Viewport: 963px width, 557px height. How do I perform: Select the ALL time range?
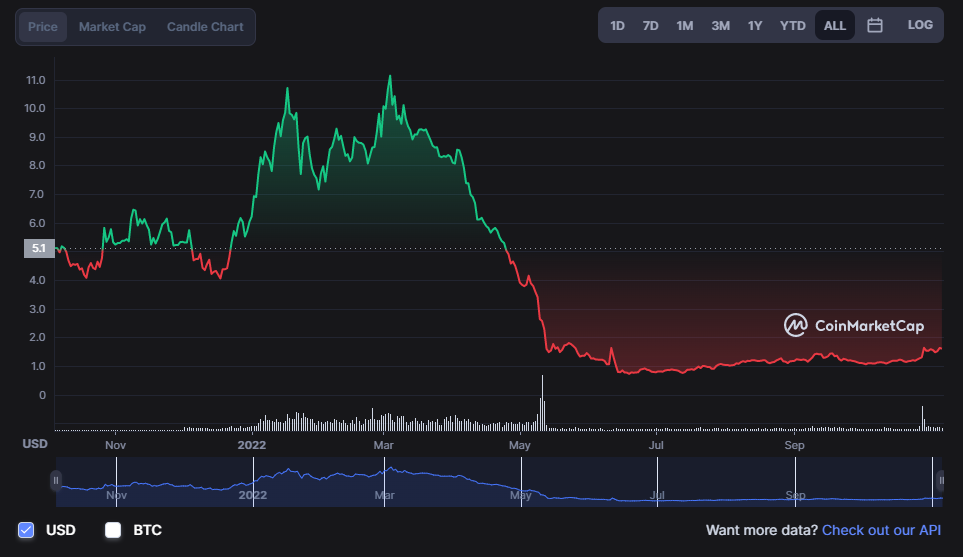point(835,26)
